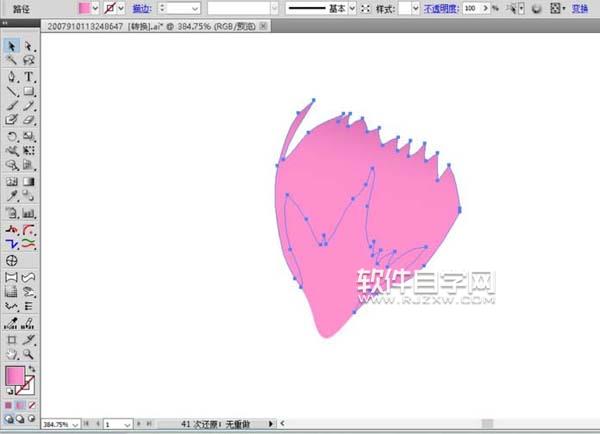Switch to Draw Normal mode
The width and height of the screenshot is (600, 434).
[x=8, y=419]
